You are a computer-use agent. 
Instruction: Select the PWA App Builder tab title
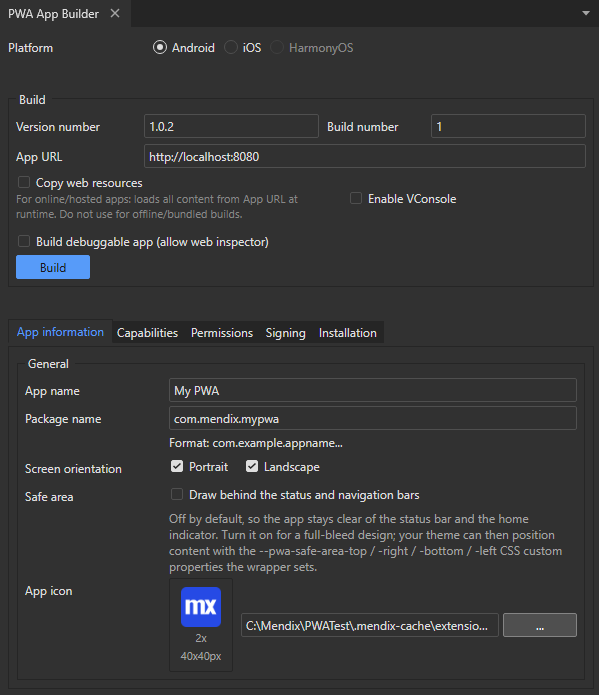pos(53,14)
